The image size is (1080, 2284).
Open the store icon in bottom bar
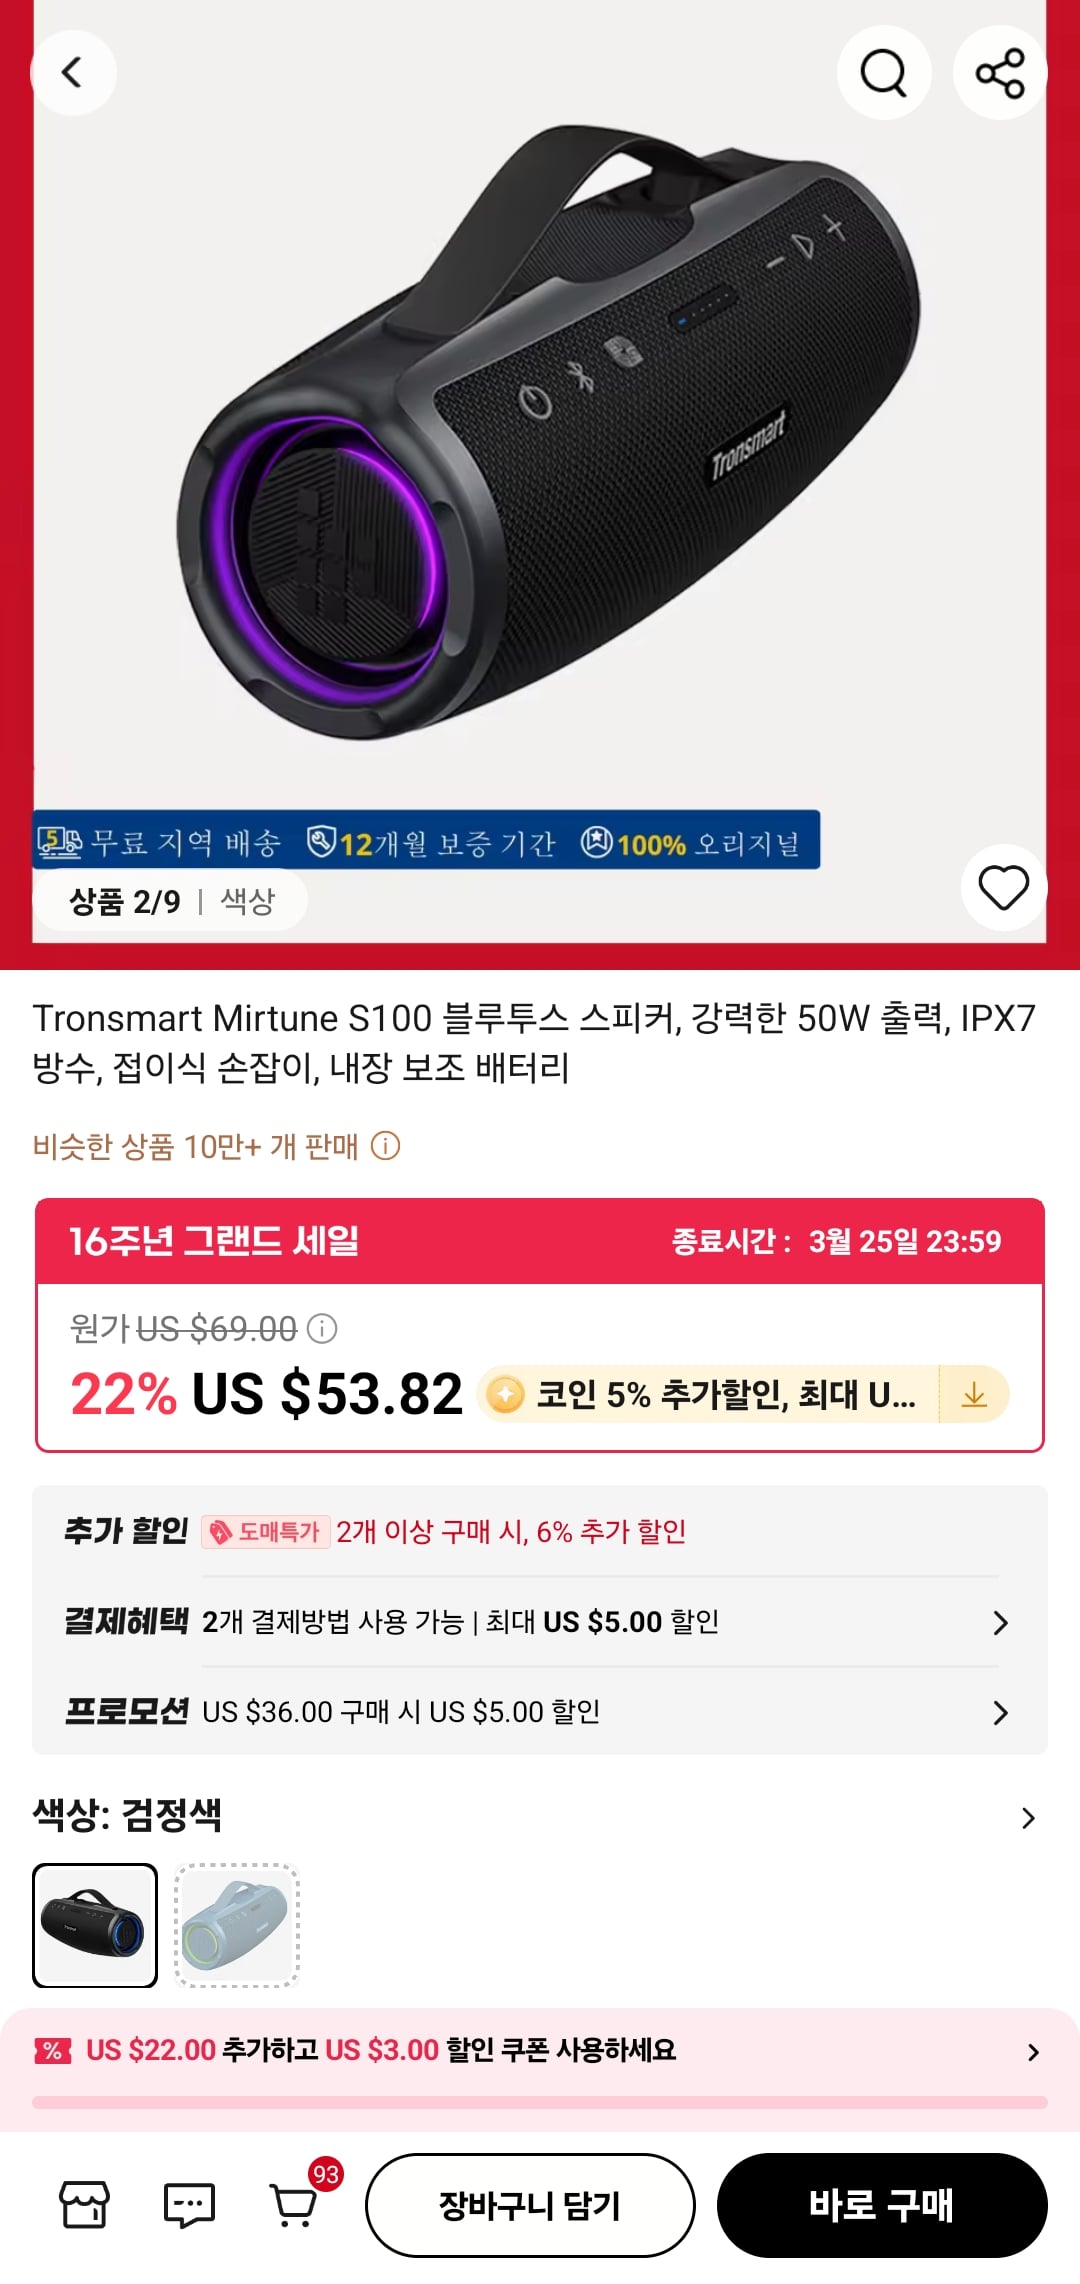84,2204
